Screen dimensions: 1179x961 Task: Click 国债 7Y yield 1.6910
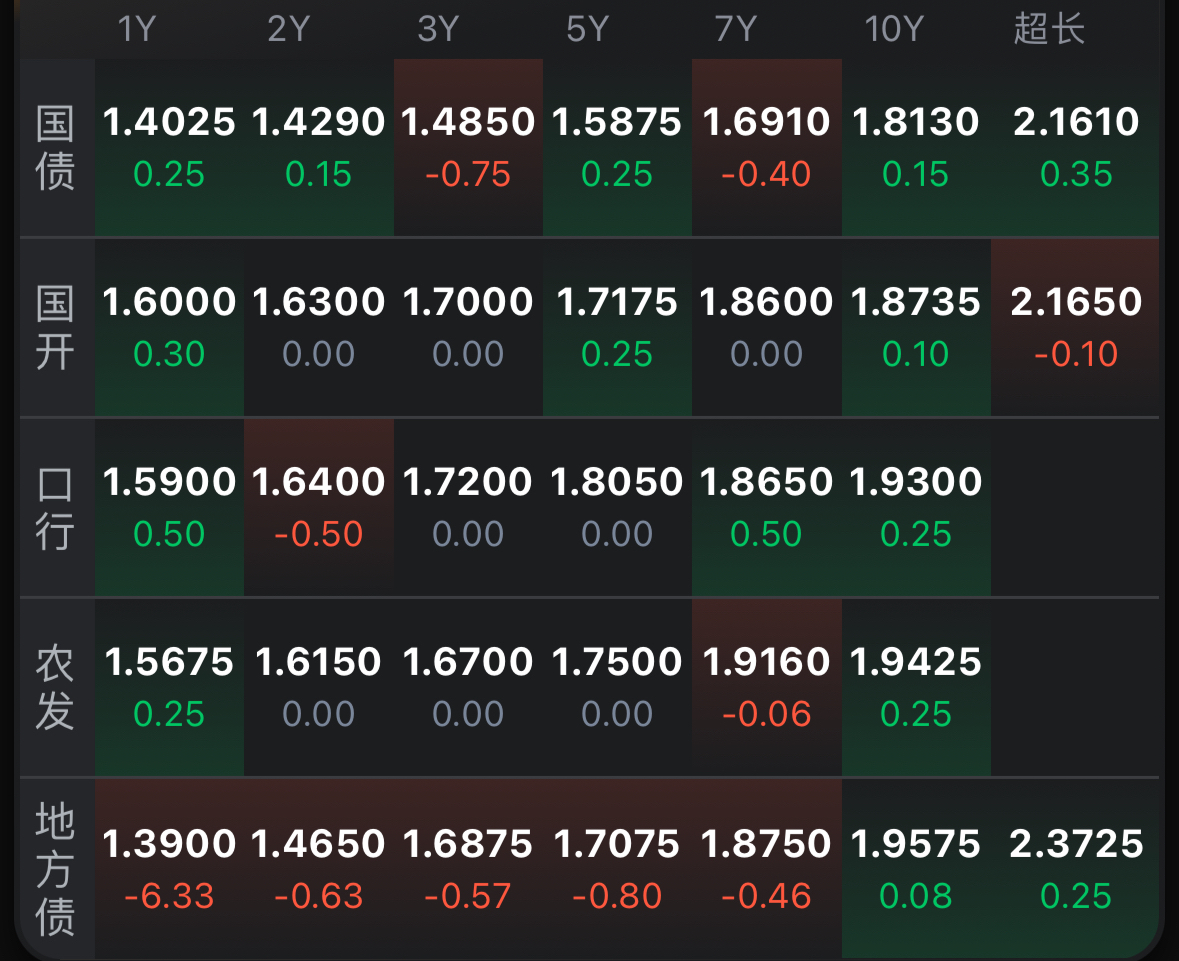click(766, 147)
